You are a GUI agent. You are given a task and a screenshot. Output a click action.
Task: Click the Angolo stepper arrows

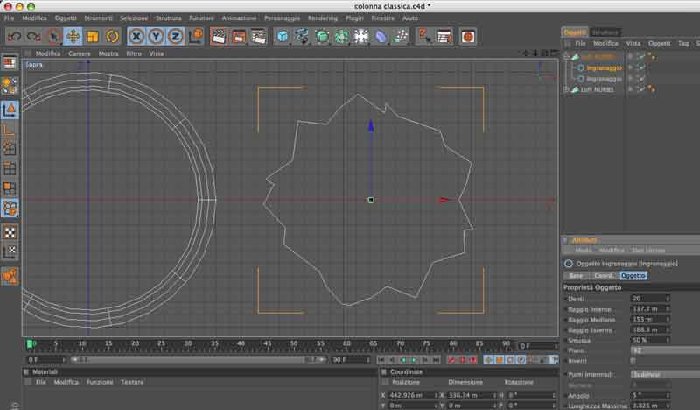(667, 396)
